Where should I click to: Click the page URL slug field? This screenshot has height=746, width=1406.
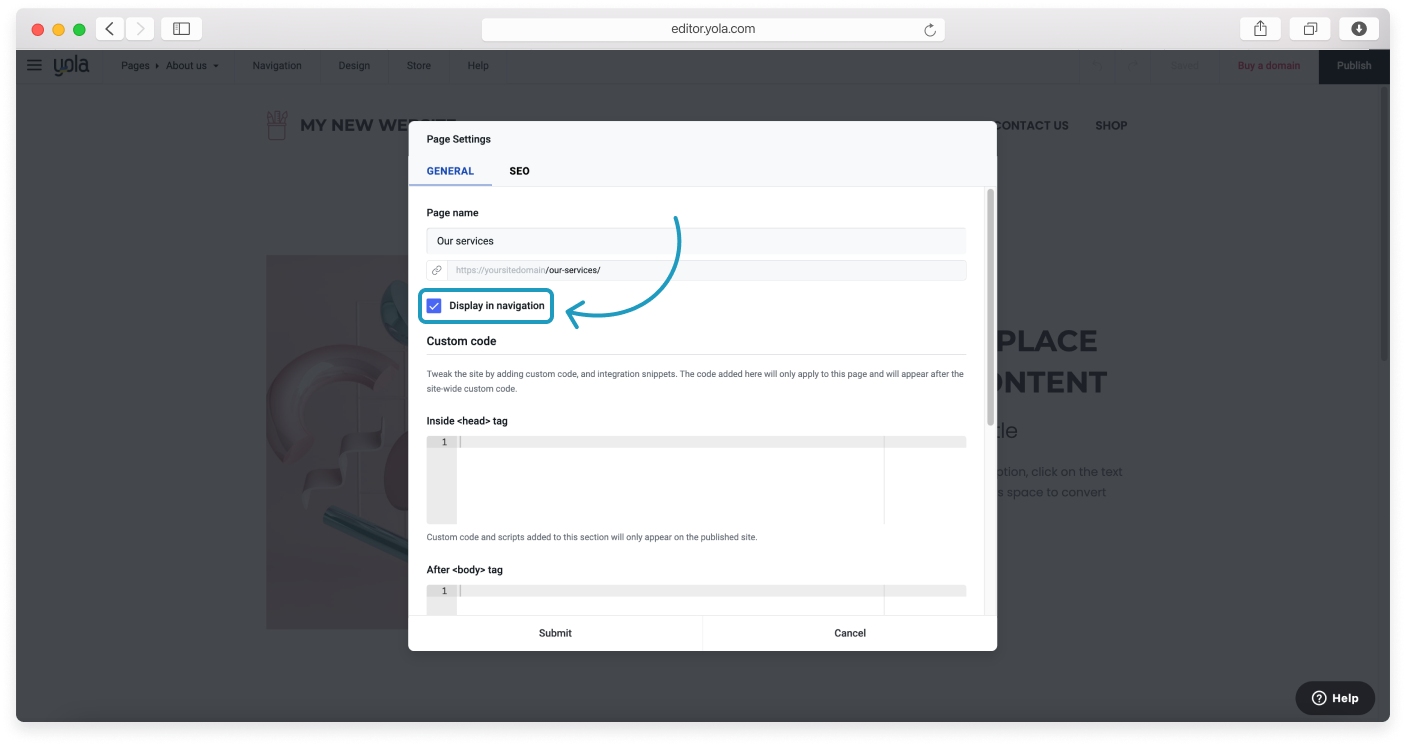(x=705, y=270)
